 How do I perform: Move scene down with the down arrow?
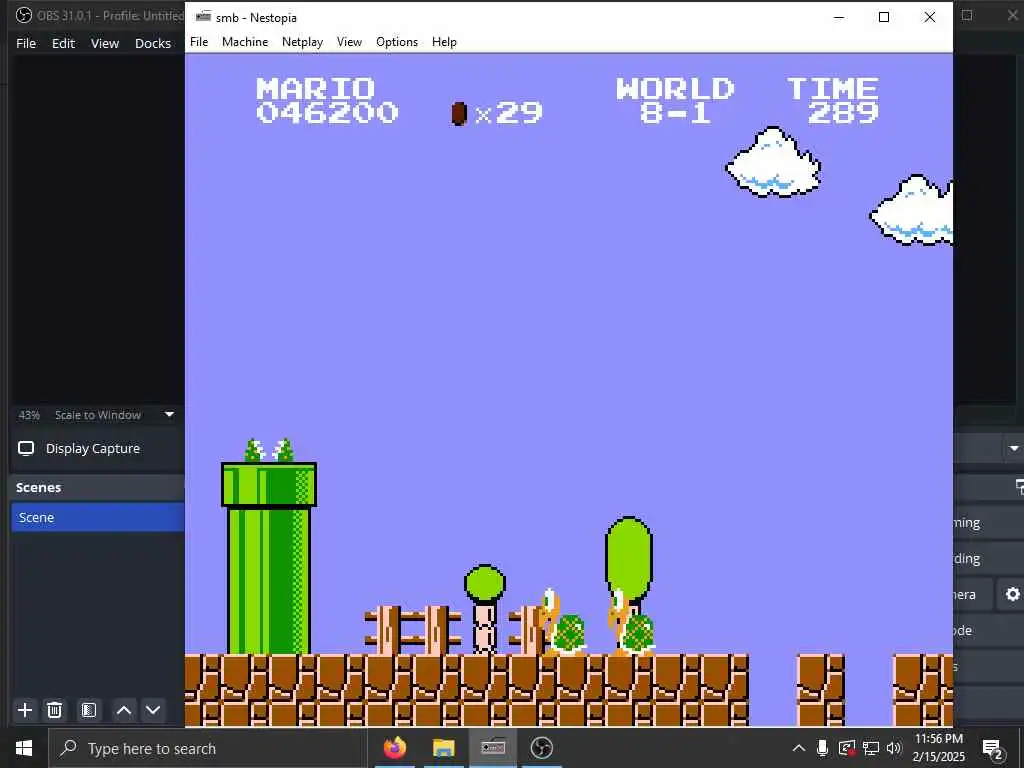tap(153, 710)
